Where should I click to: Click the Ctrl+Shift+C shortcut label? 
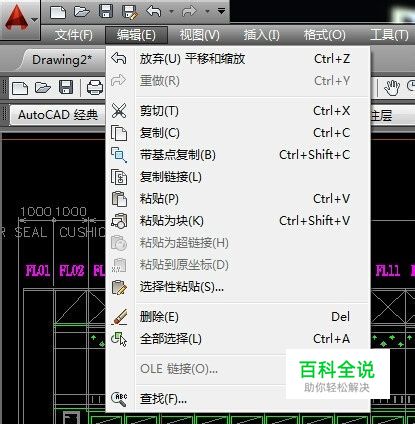(314, 155)
